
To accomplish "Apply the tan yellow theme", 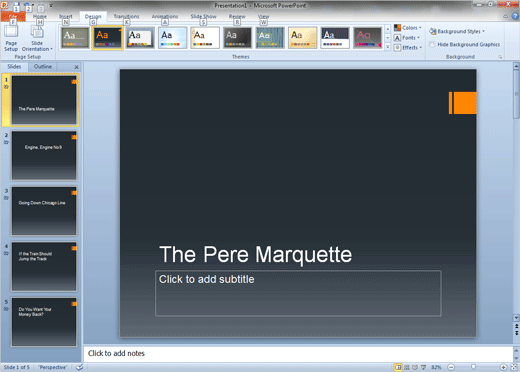I will click(302, 38).
